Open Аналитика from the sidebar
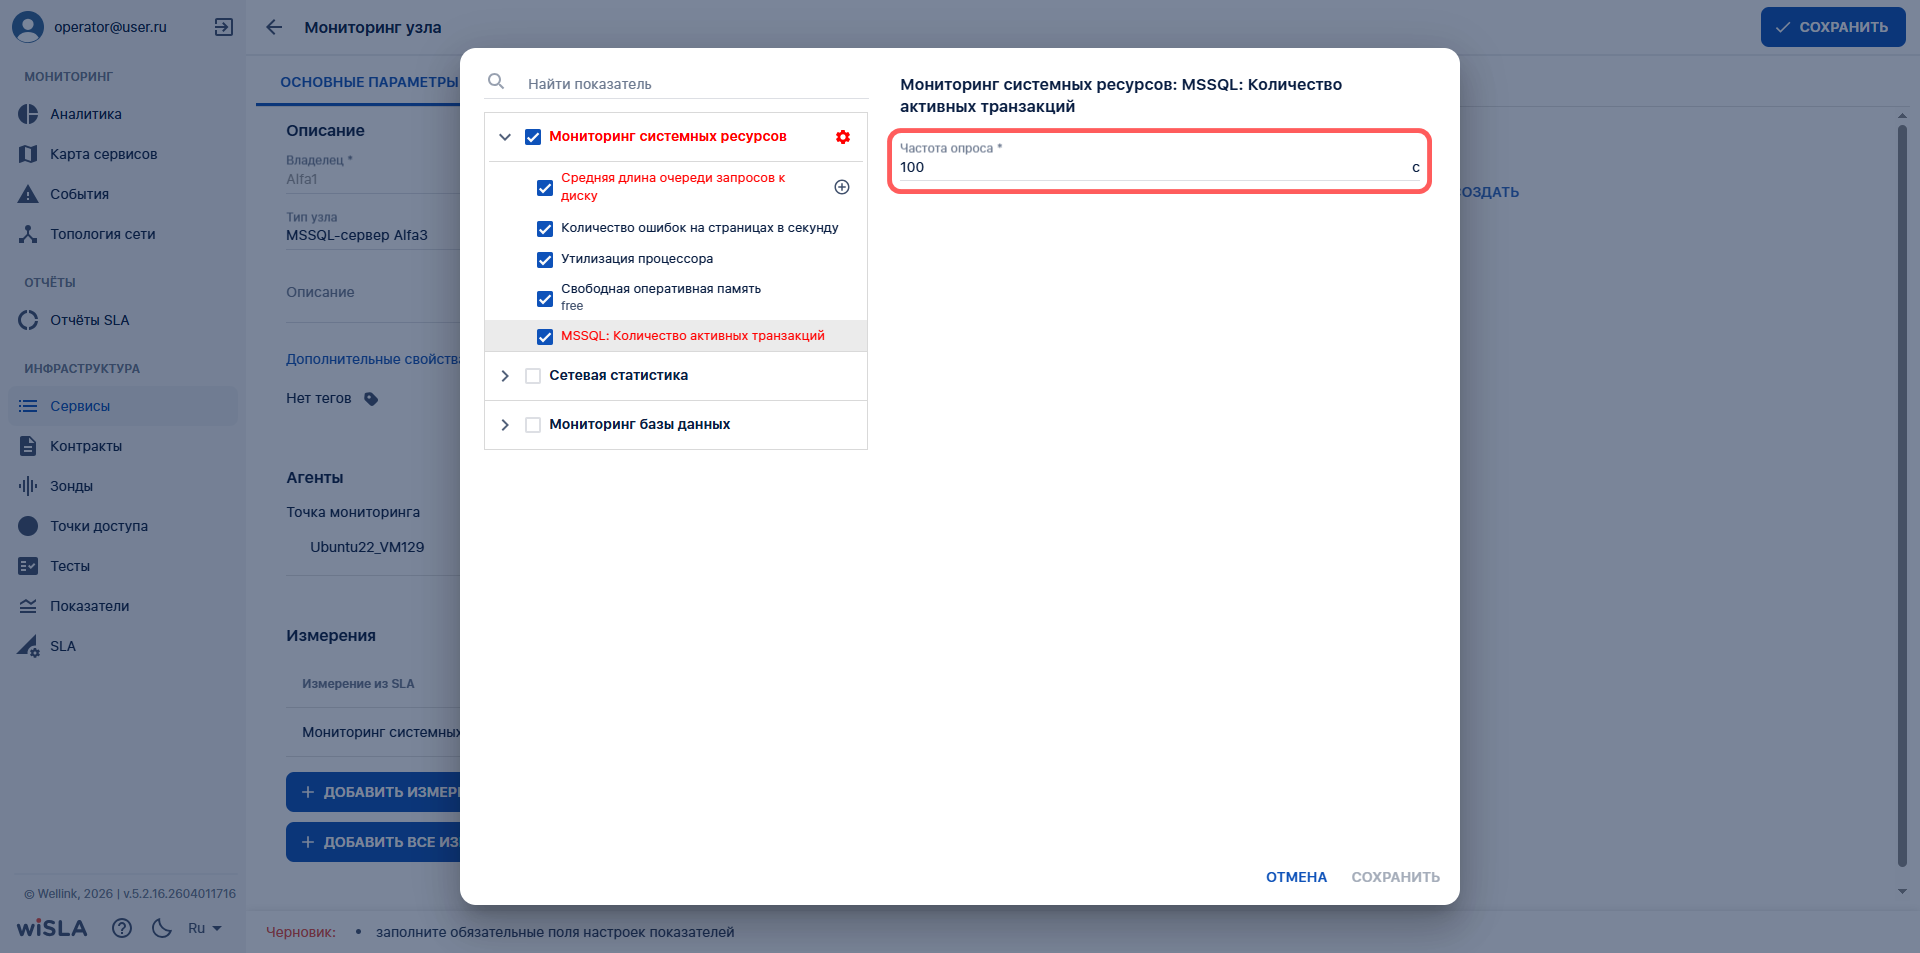This screenshot has width=1920, height=953. click(123, 114)
